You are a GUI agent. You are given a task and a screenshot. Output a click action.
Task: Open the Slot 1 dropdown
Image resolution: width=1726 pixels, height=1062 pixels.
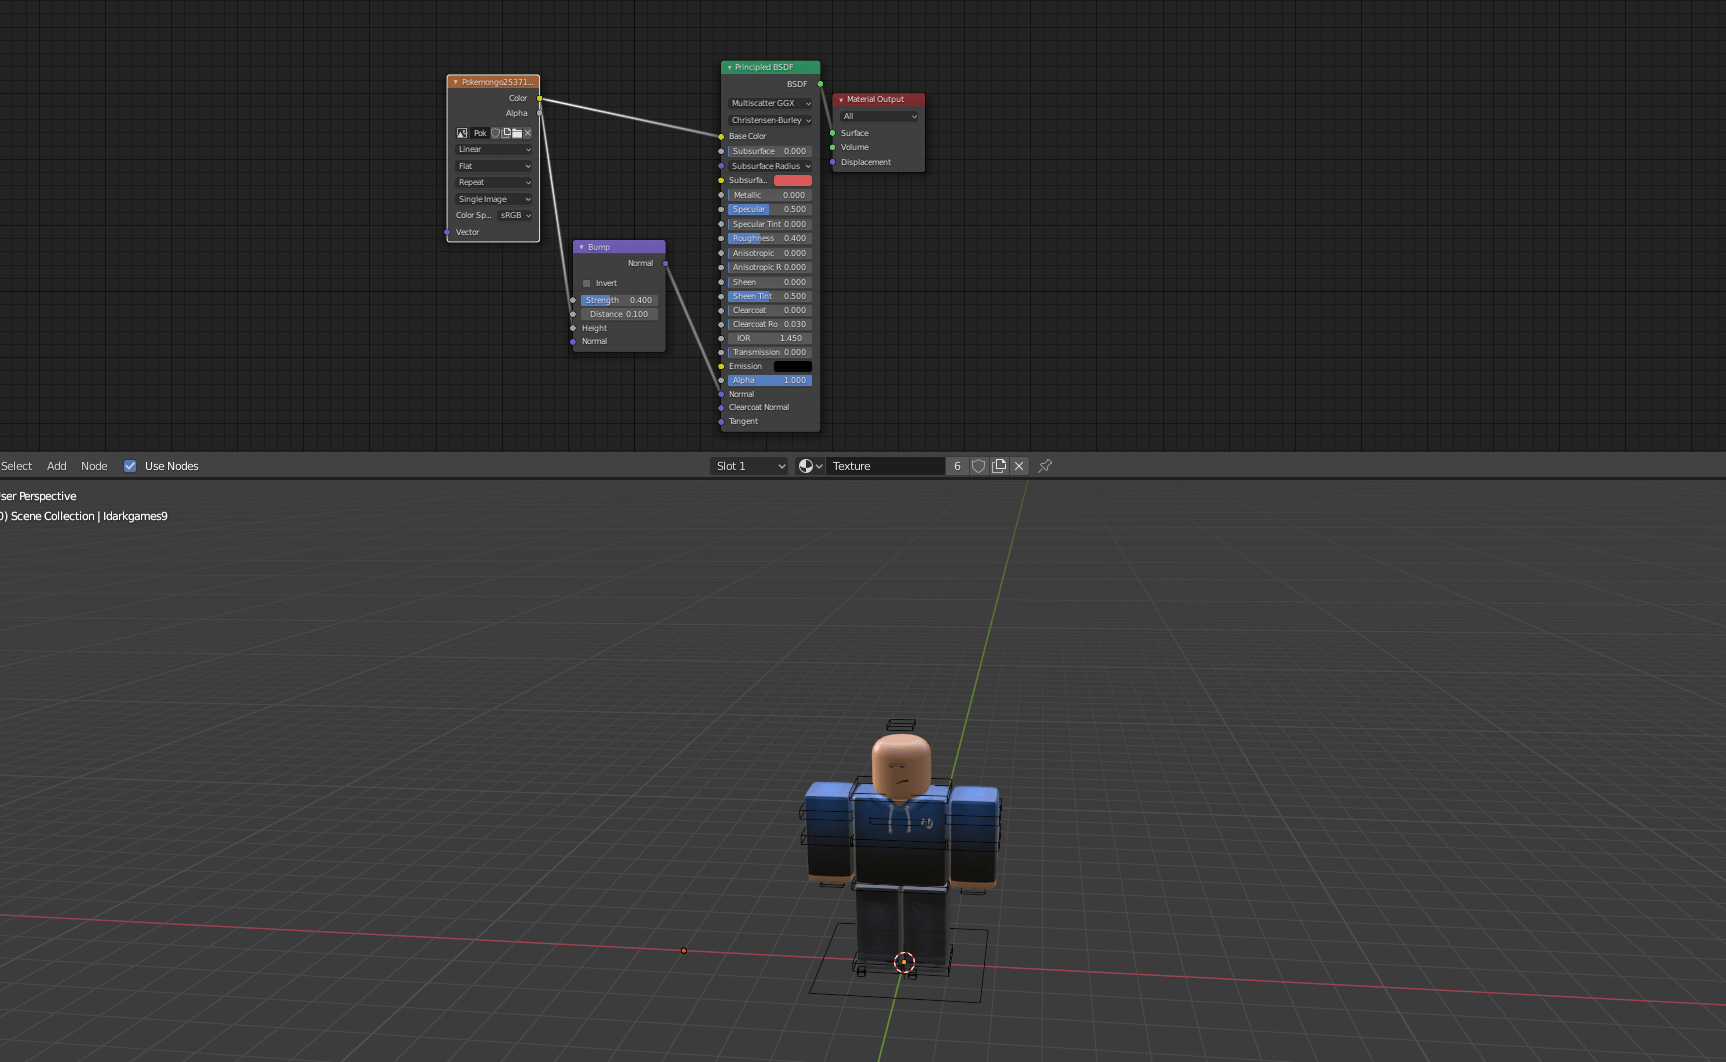[748, 465]
